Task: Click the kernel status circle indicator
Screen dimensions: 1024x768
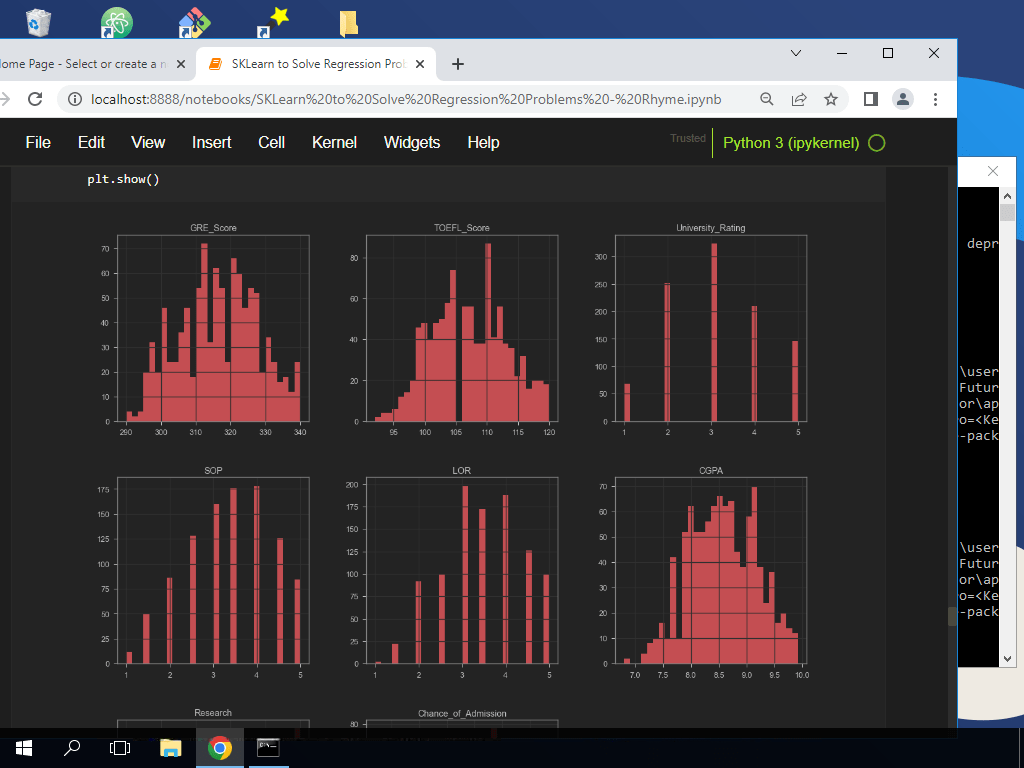Action: 876,142
